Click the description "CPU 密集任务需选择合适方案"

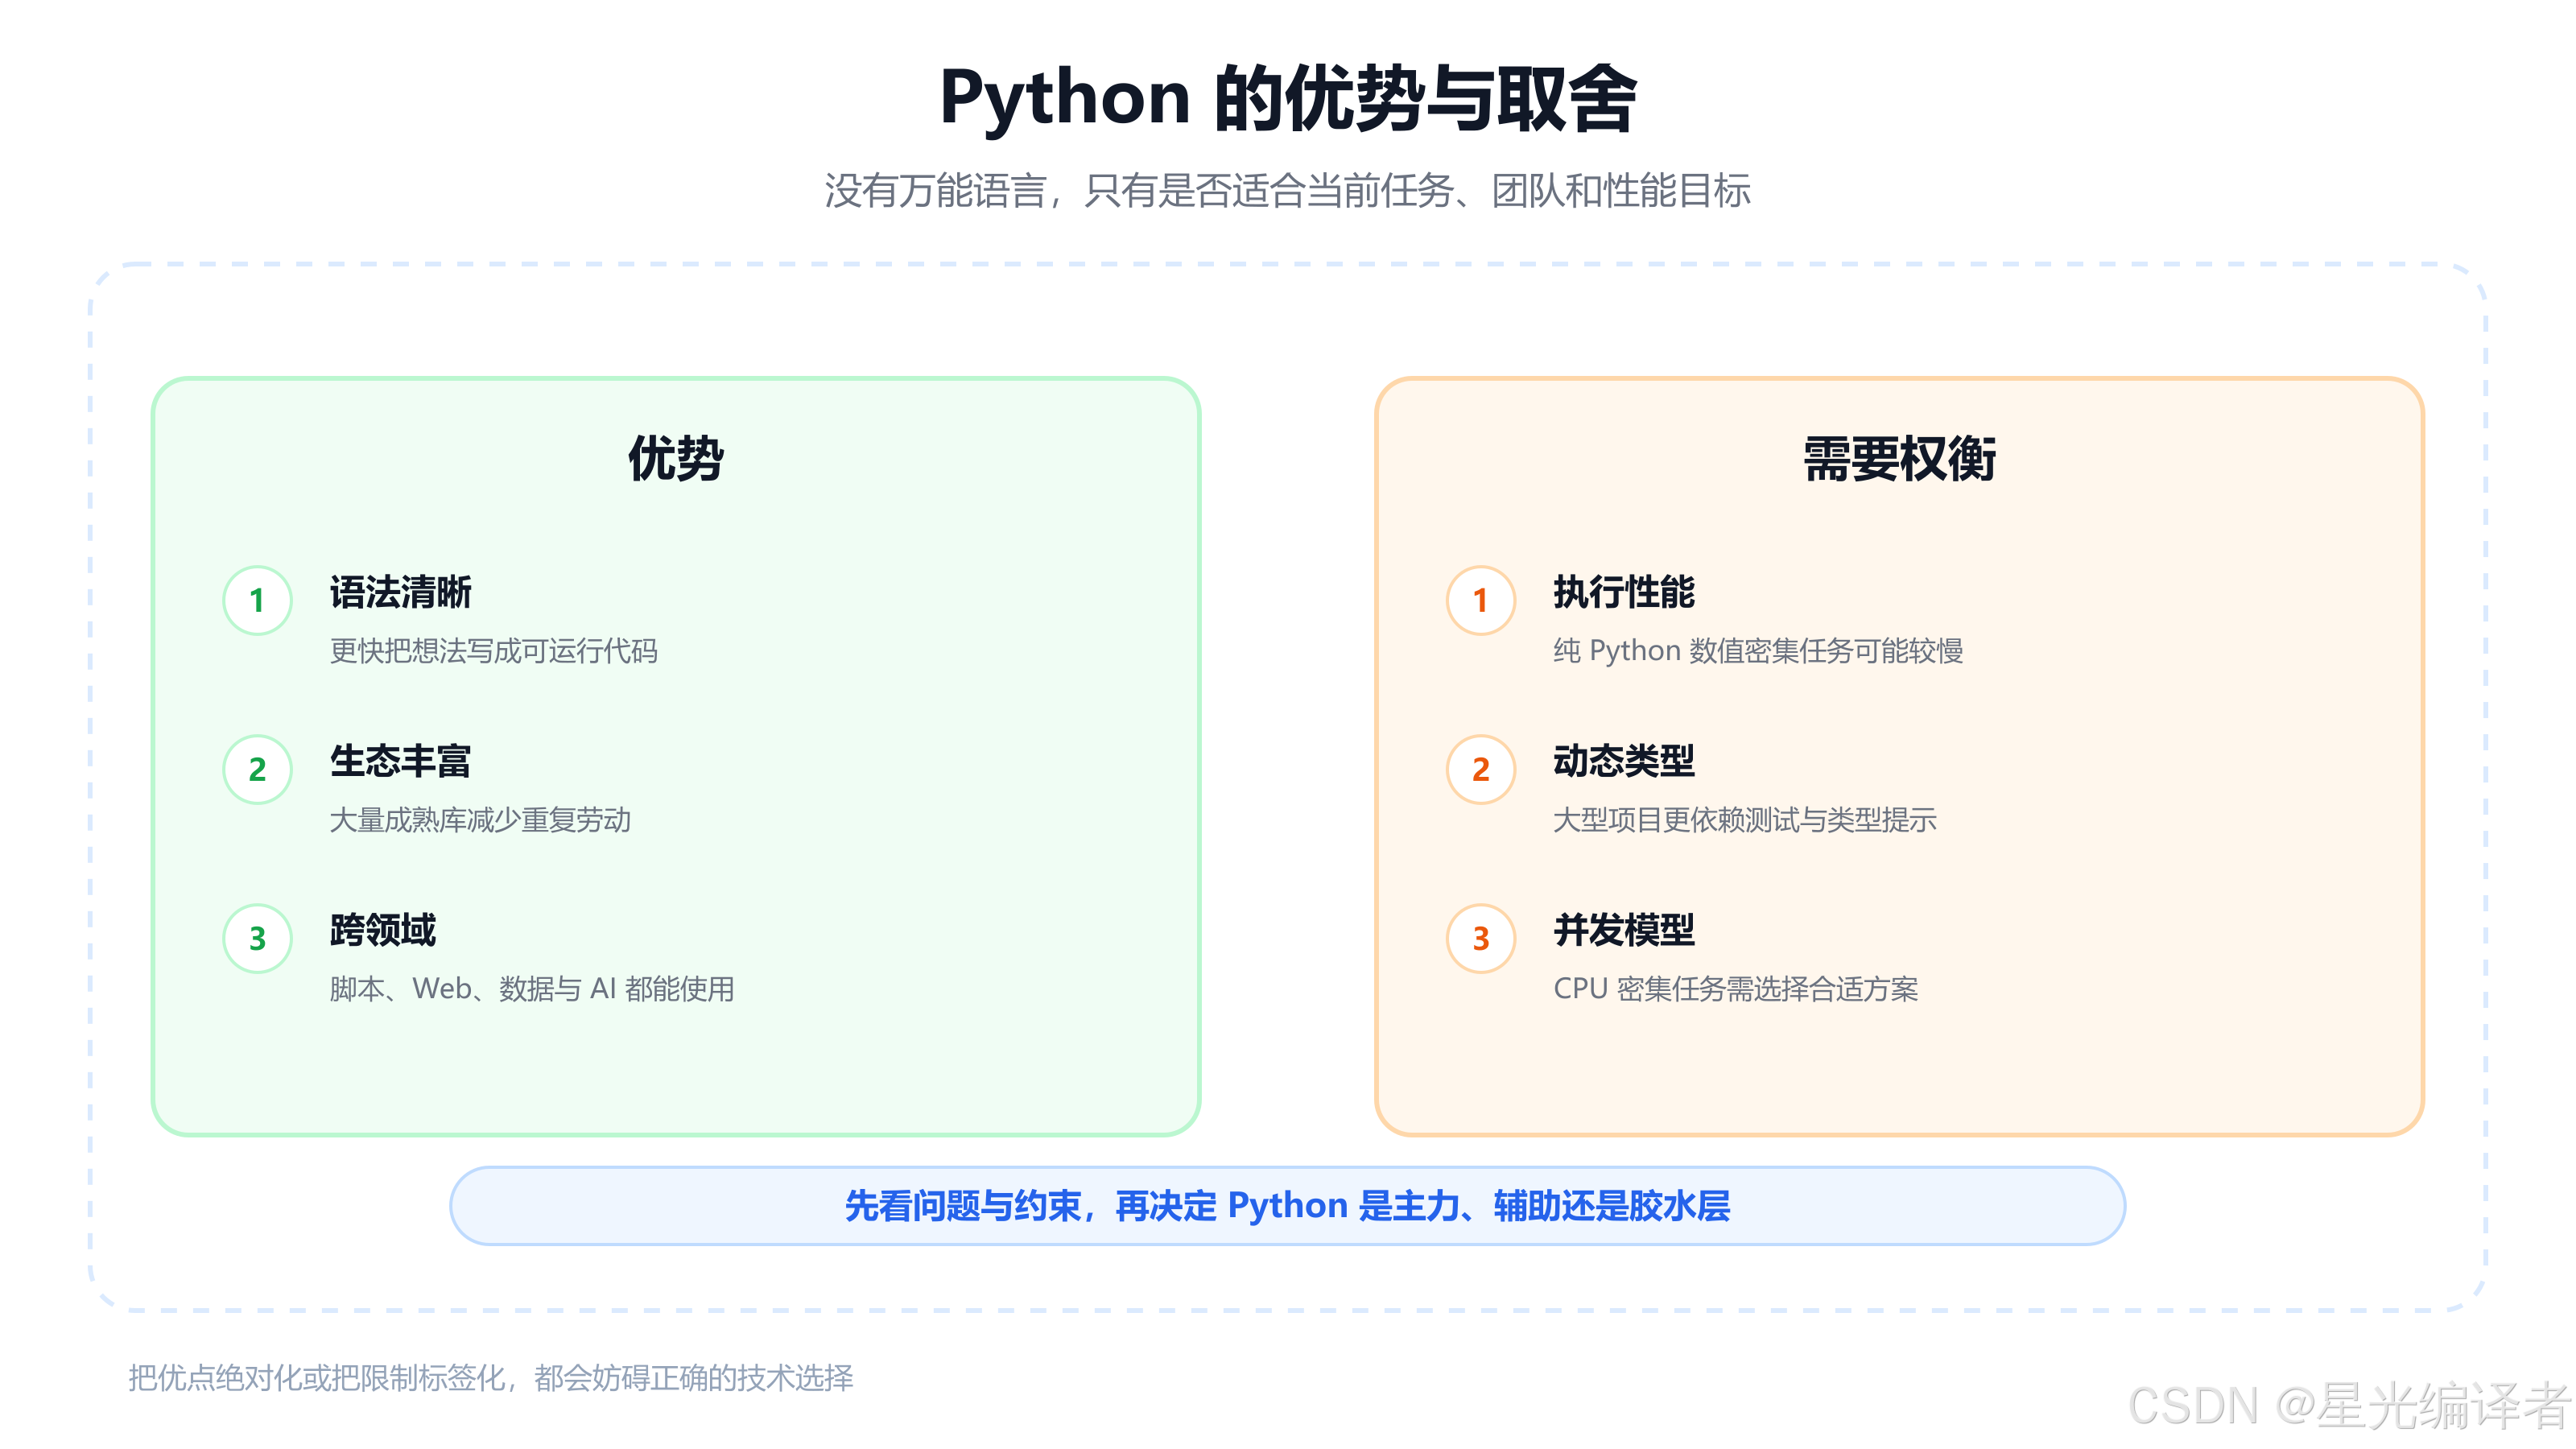pyautogui.click(x=1736, y=989)
